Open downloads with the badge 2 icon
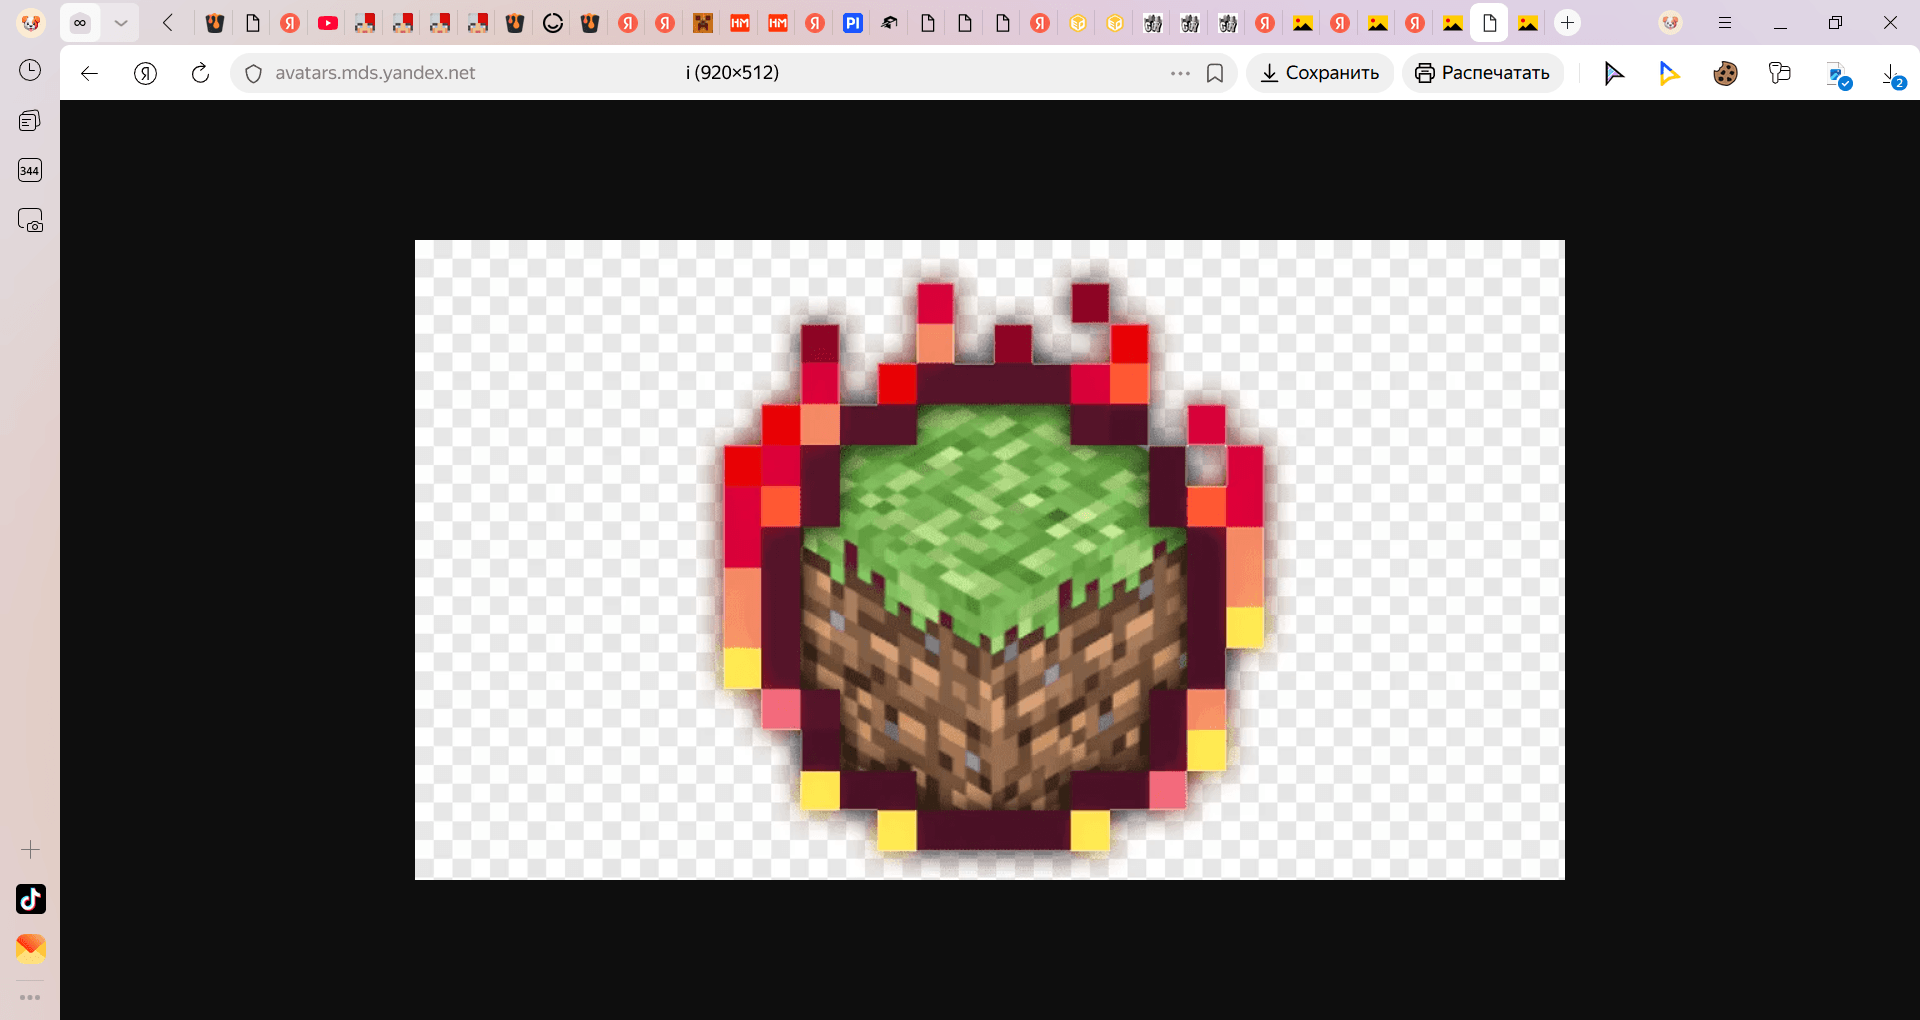This screenshot has width=1920, height=1020. tap(1893, 75)
